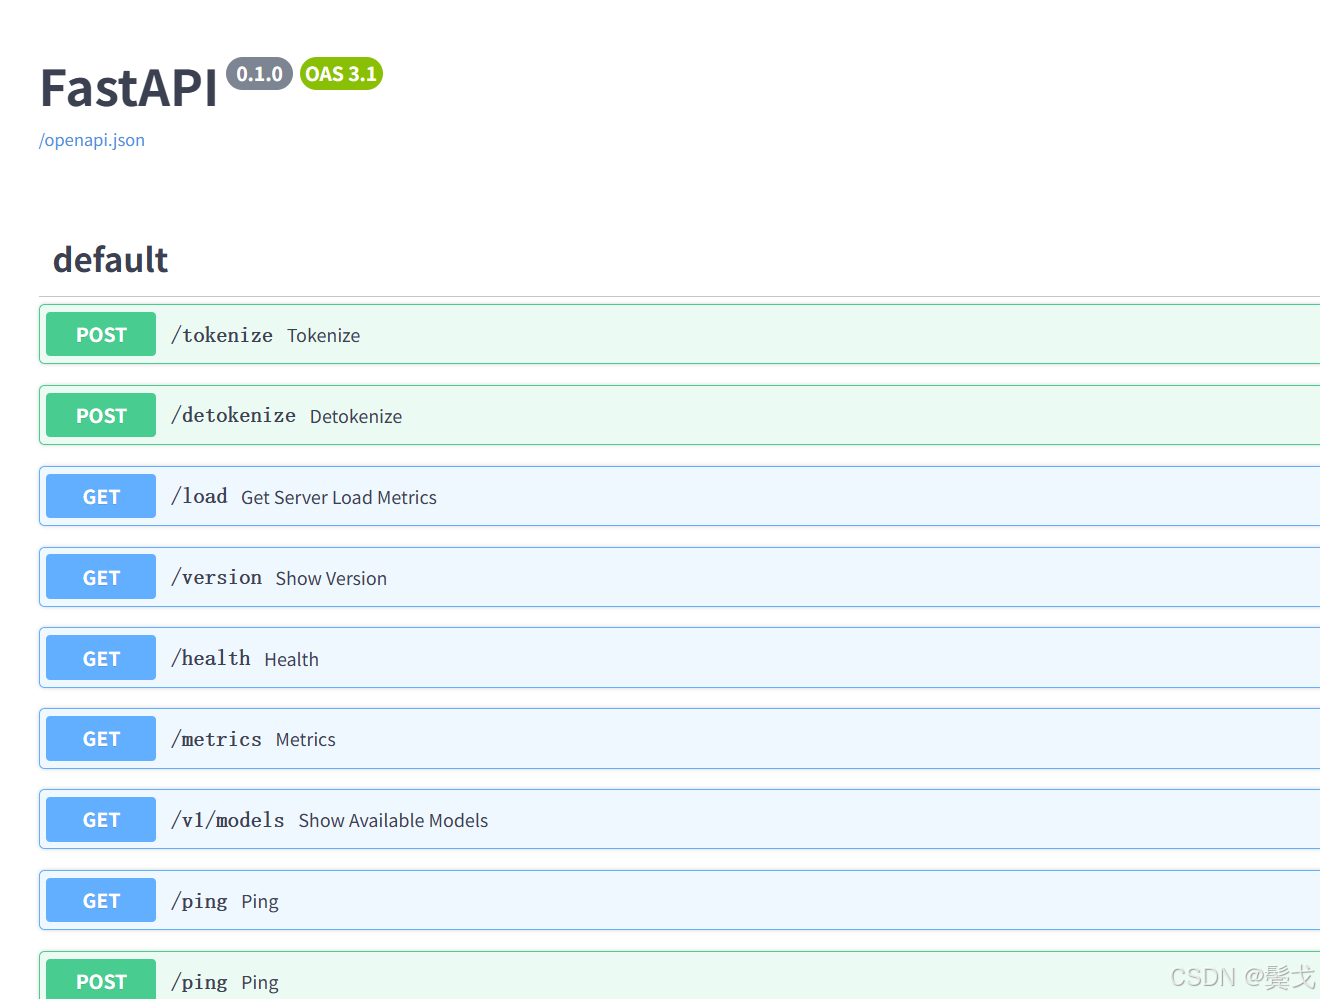The width and height of the screenshot is (1320, 999).
Task: Click the GET badge for /v1/models
Action: (x=101, y=819)
